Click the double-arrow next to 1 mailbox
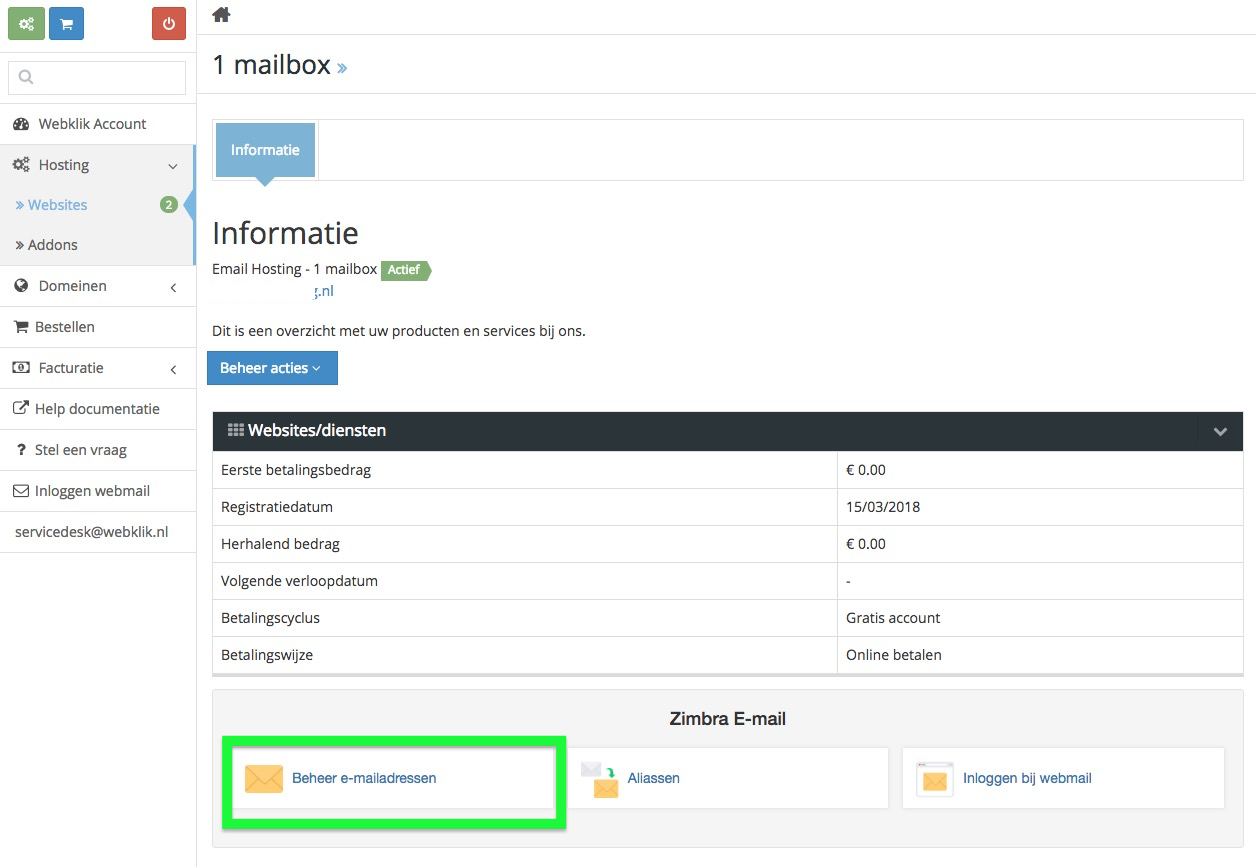 pos(342,69)
